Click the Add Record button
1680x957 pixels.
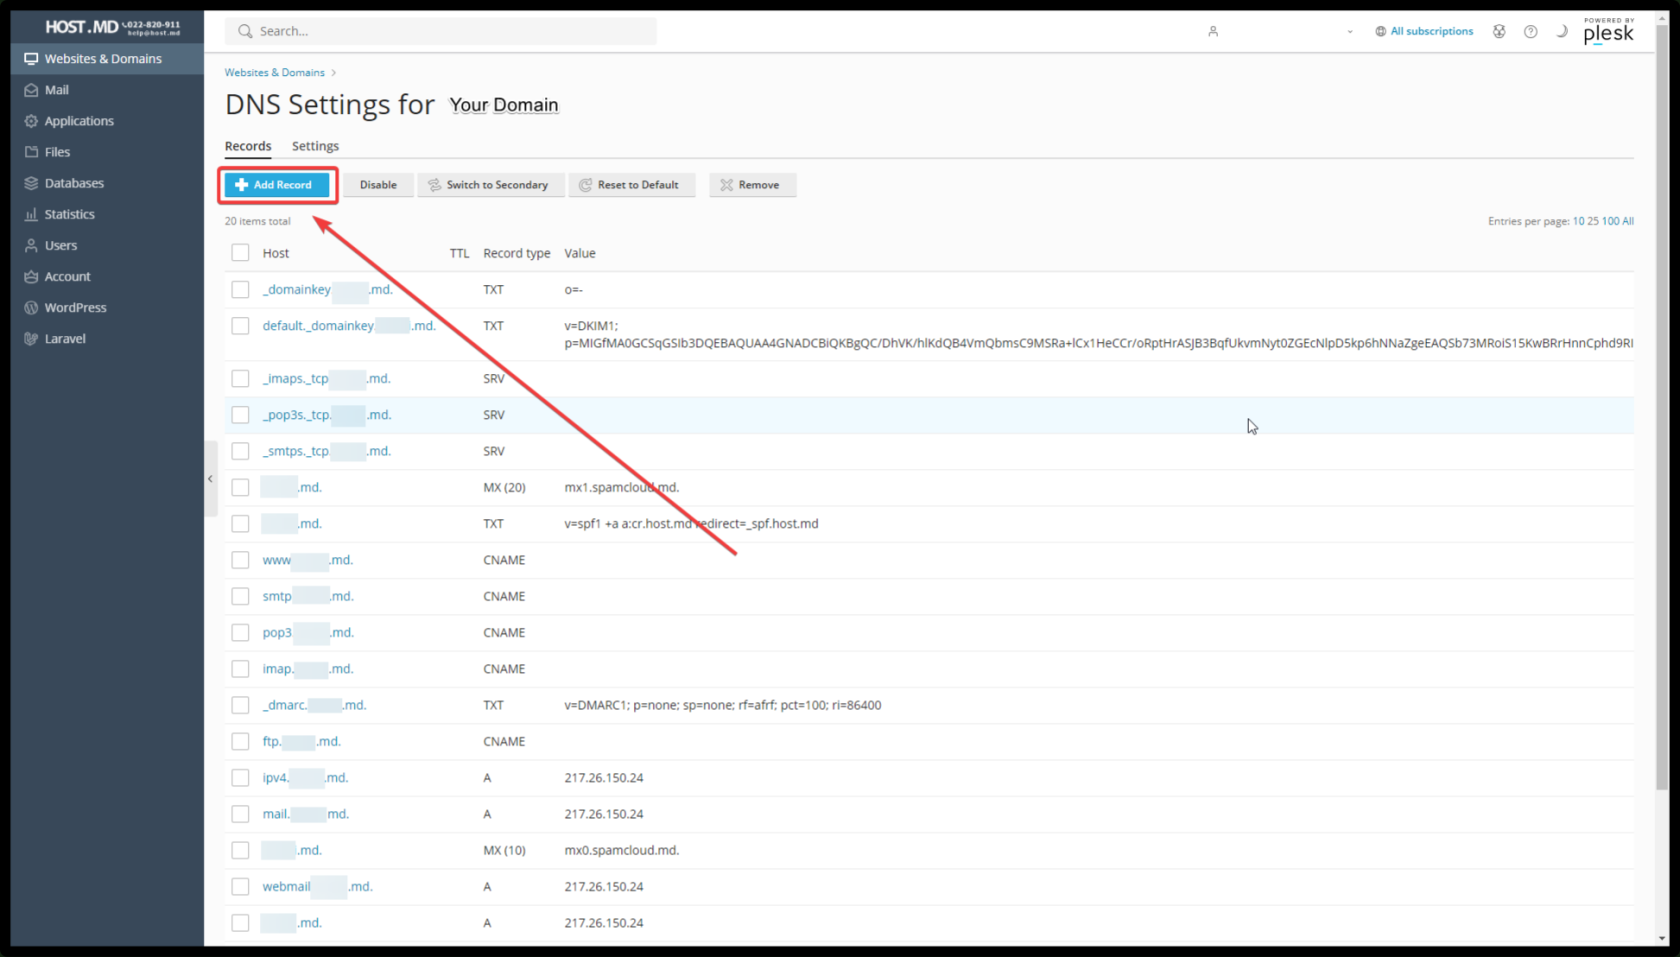tap(277, 185)
